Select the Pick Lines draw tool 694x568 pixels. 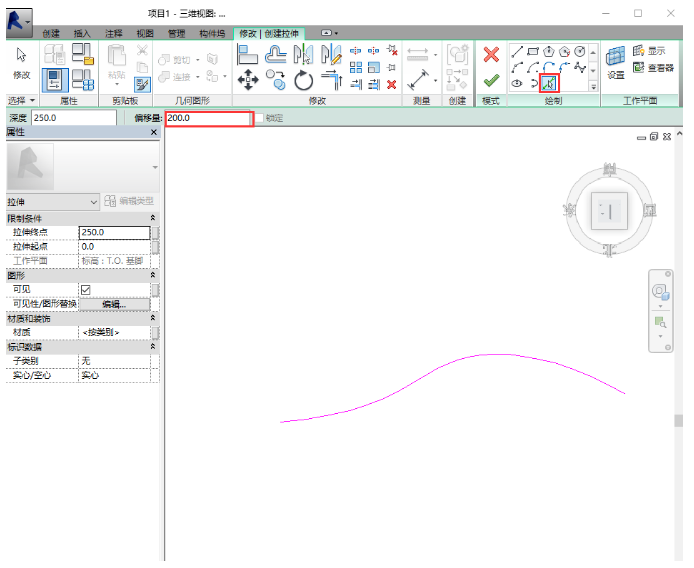(549, 84)
